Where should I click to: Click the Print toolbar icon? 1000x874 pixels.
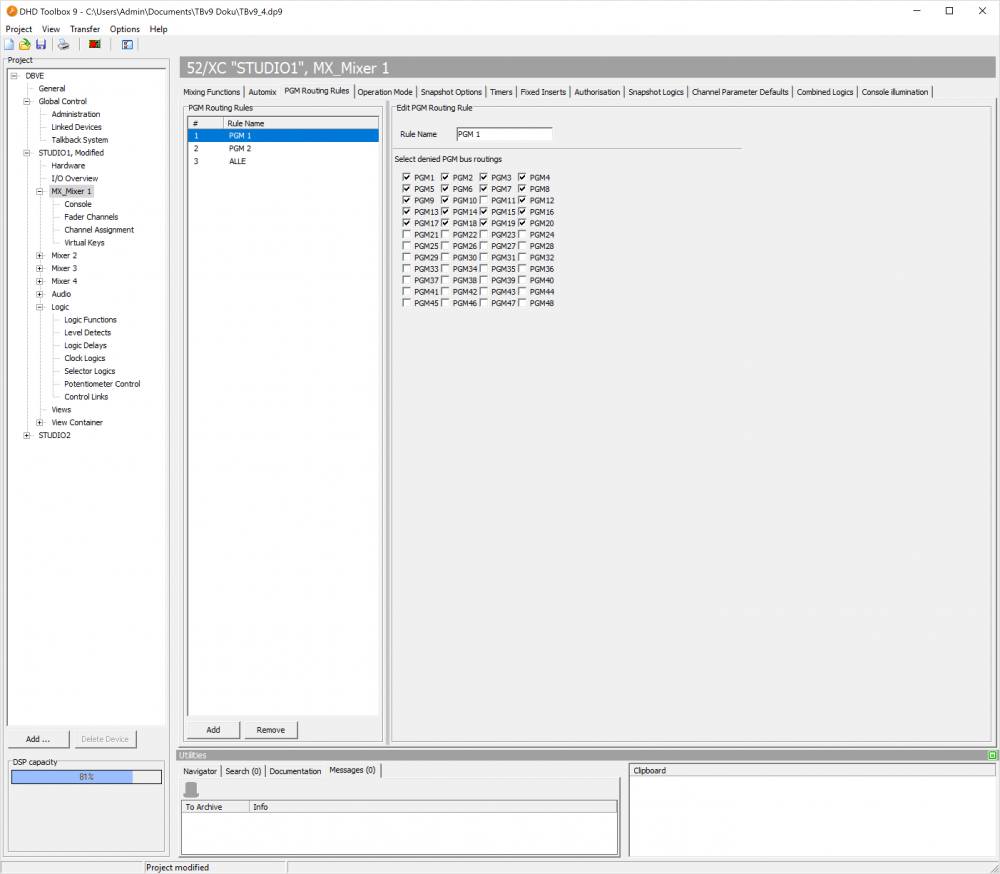click(x=62, y=44)
